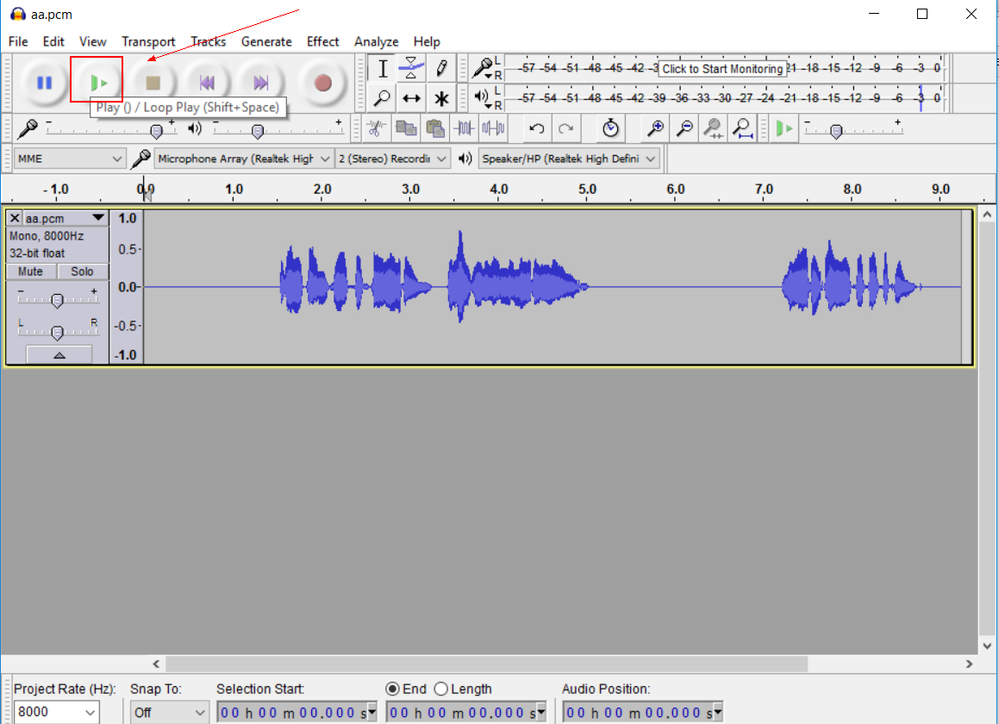
Task: Click the track gain slider
Action: coord(57,299)
